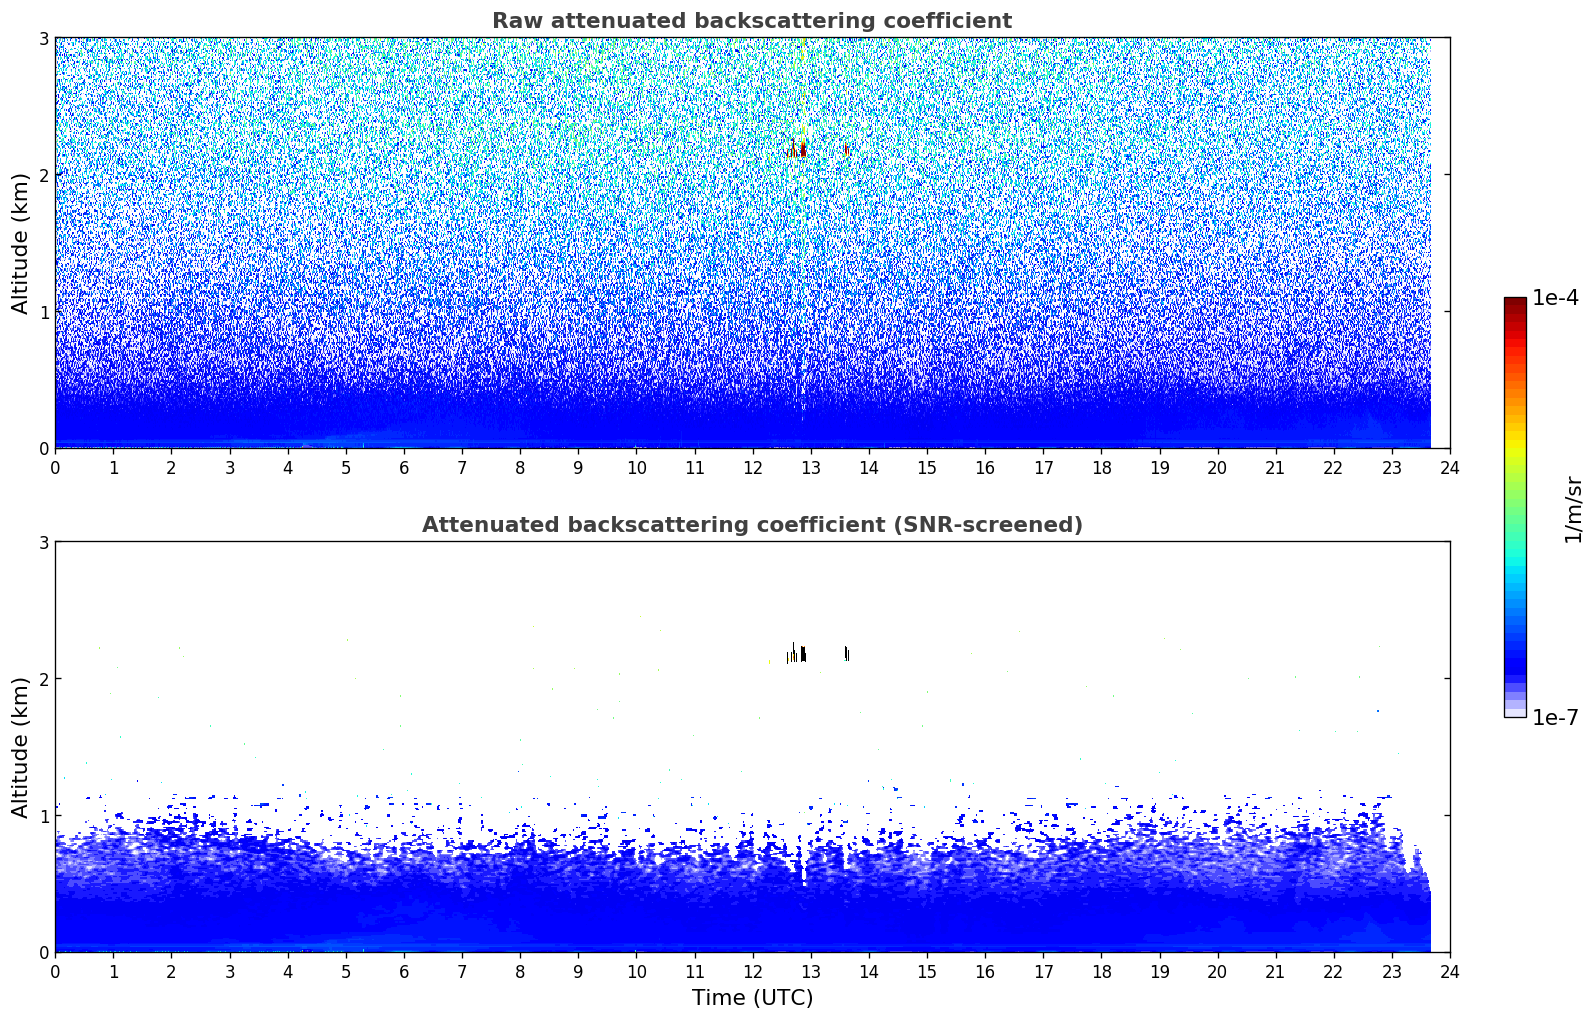Click the 6 hour tick on the top plot
1595x1020 pixels.
(404, 467)
